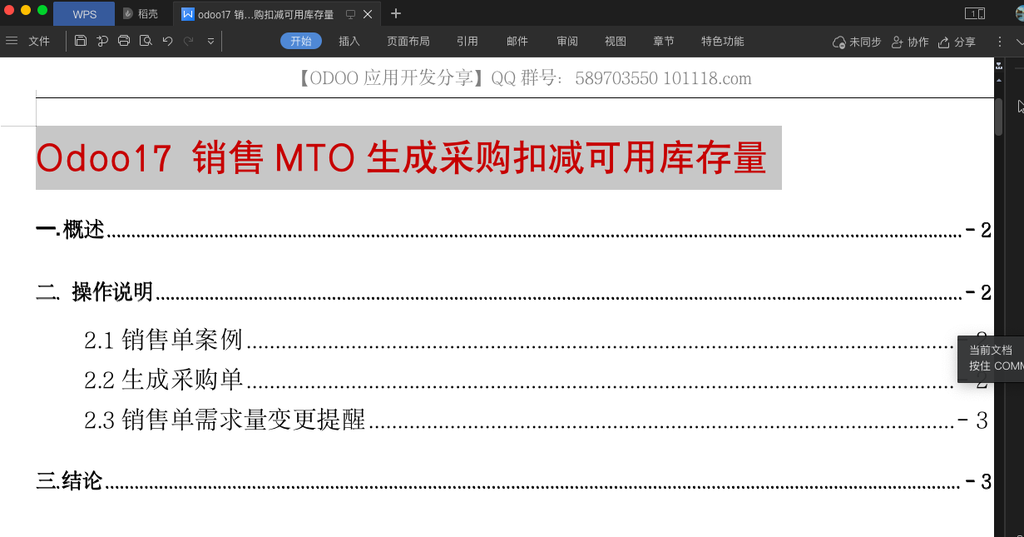Click the 未同步 cloud sync button
Image resolution: width=1024 pixels, height=537 pixels.
857,42
